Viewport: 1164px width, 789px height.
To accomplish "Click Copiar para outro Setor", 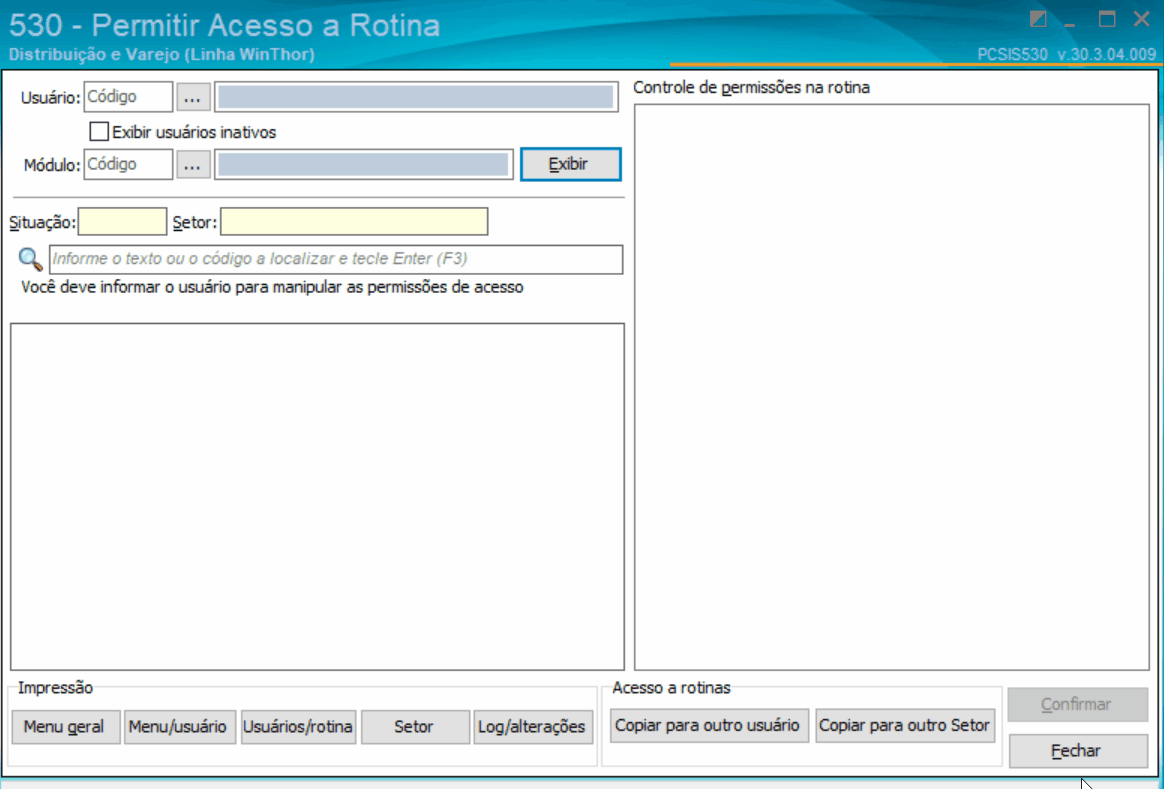I will click(905, 725).
